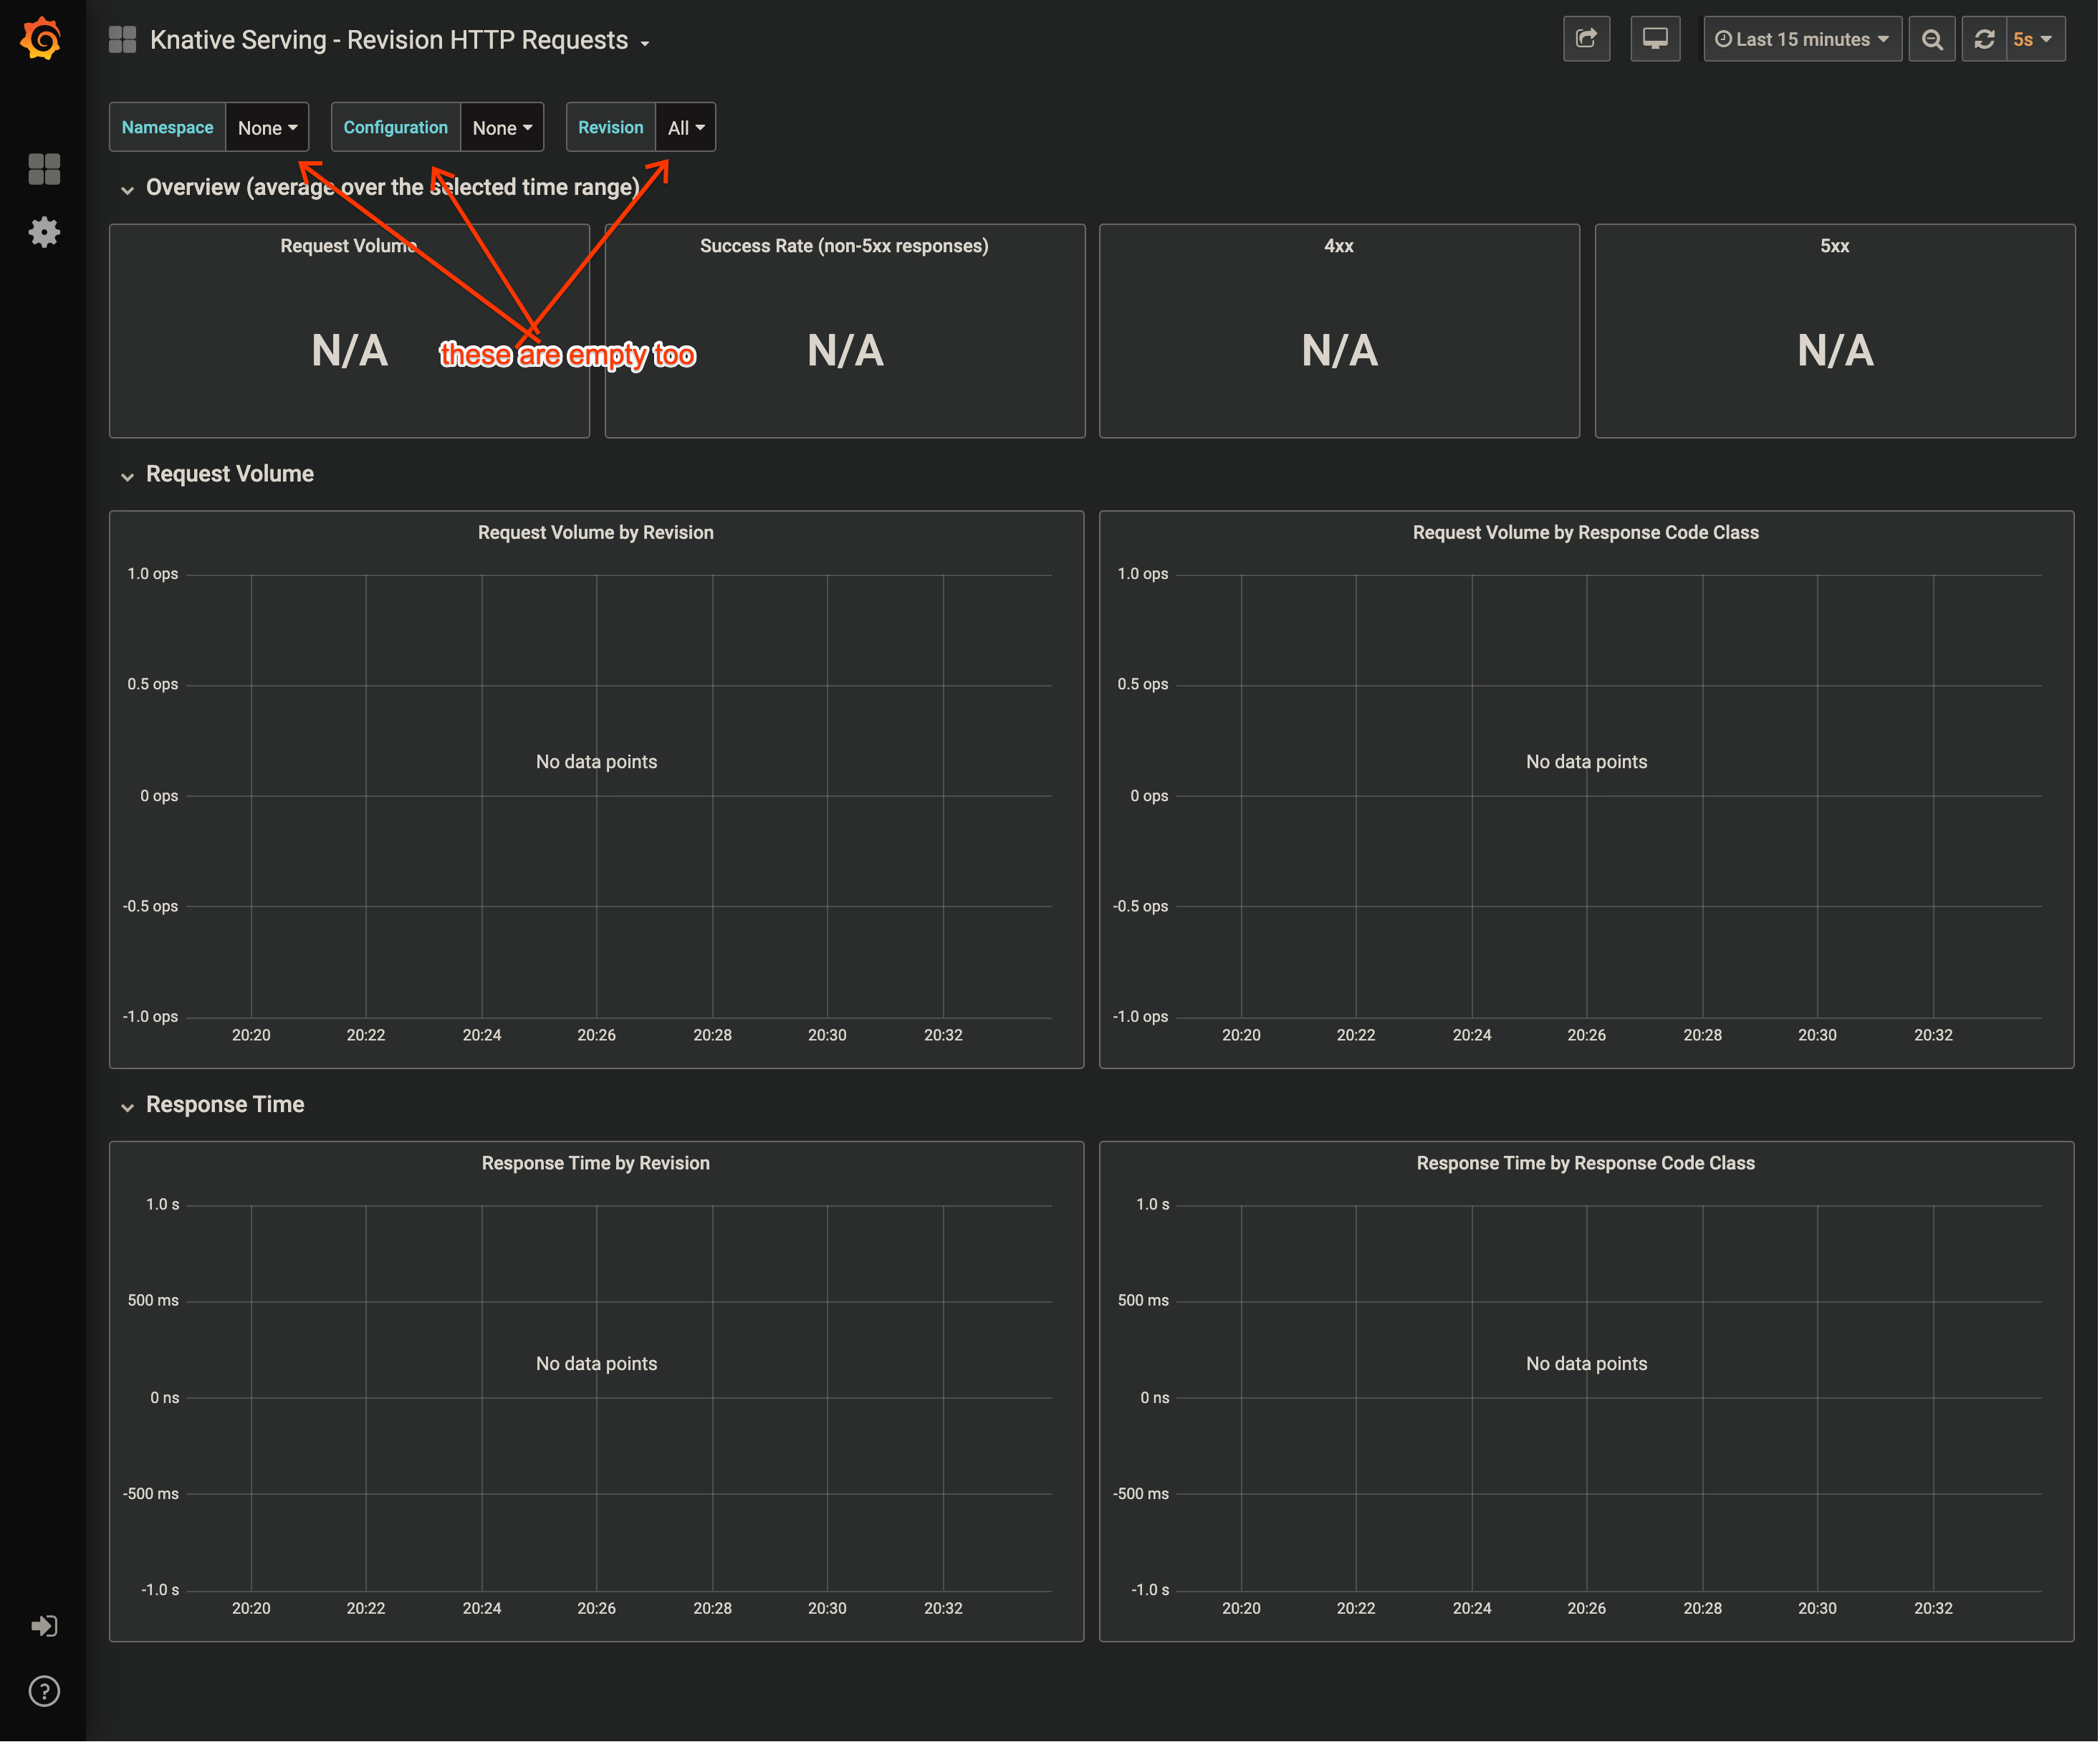Open the Configuration gear icon in the sidebar

point(44,232)
